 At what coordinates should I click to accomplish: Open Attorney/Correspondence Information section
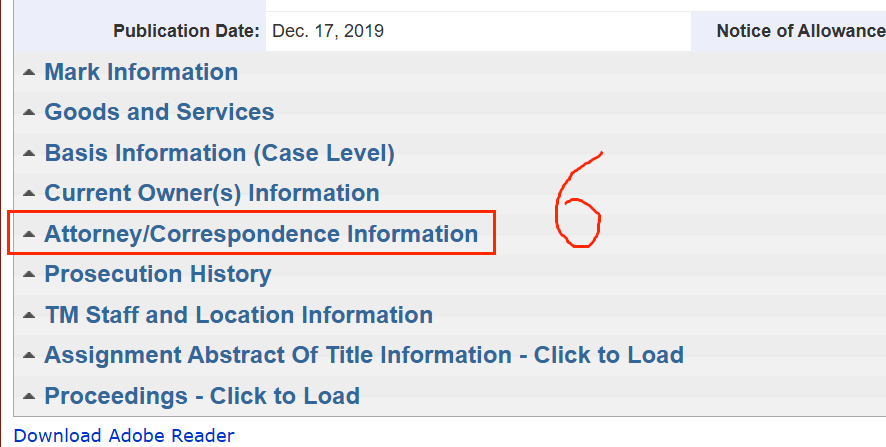click(x=261, y=234)
